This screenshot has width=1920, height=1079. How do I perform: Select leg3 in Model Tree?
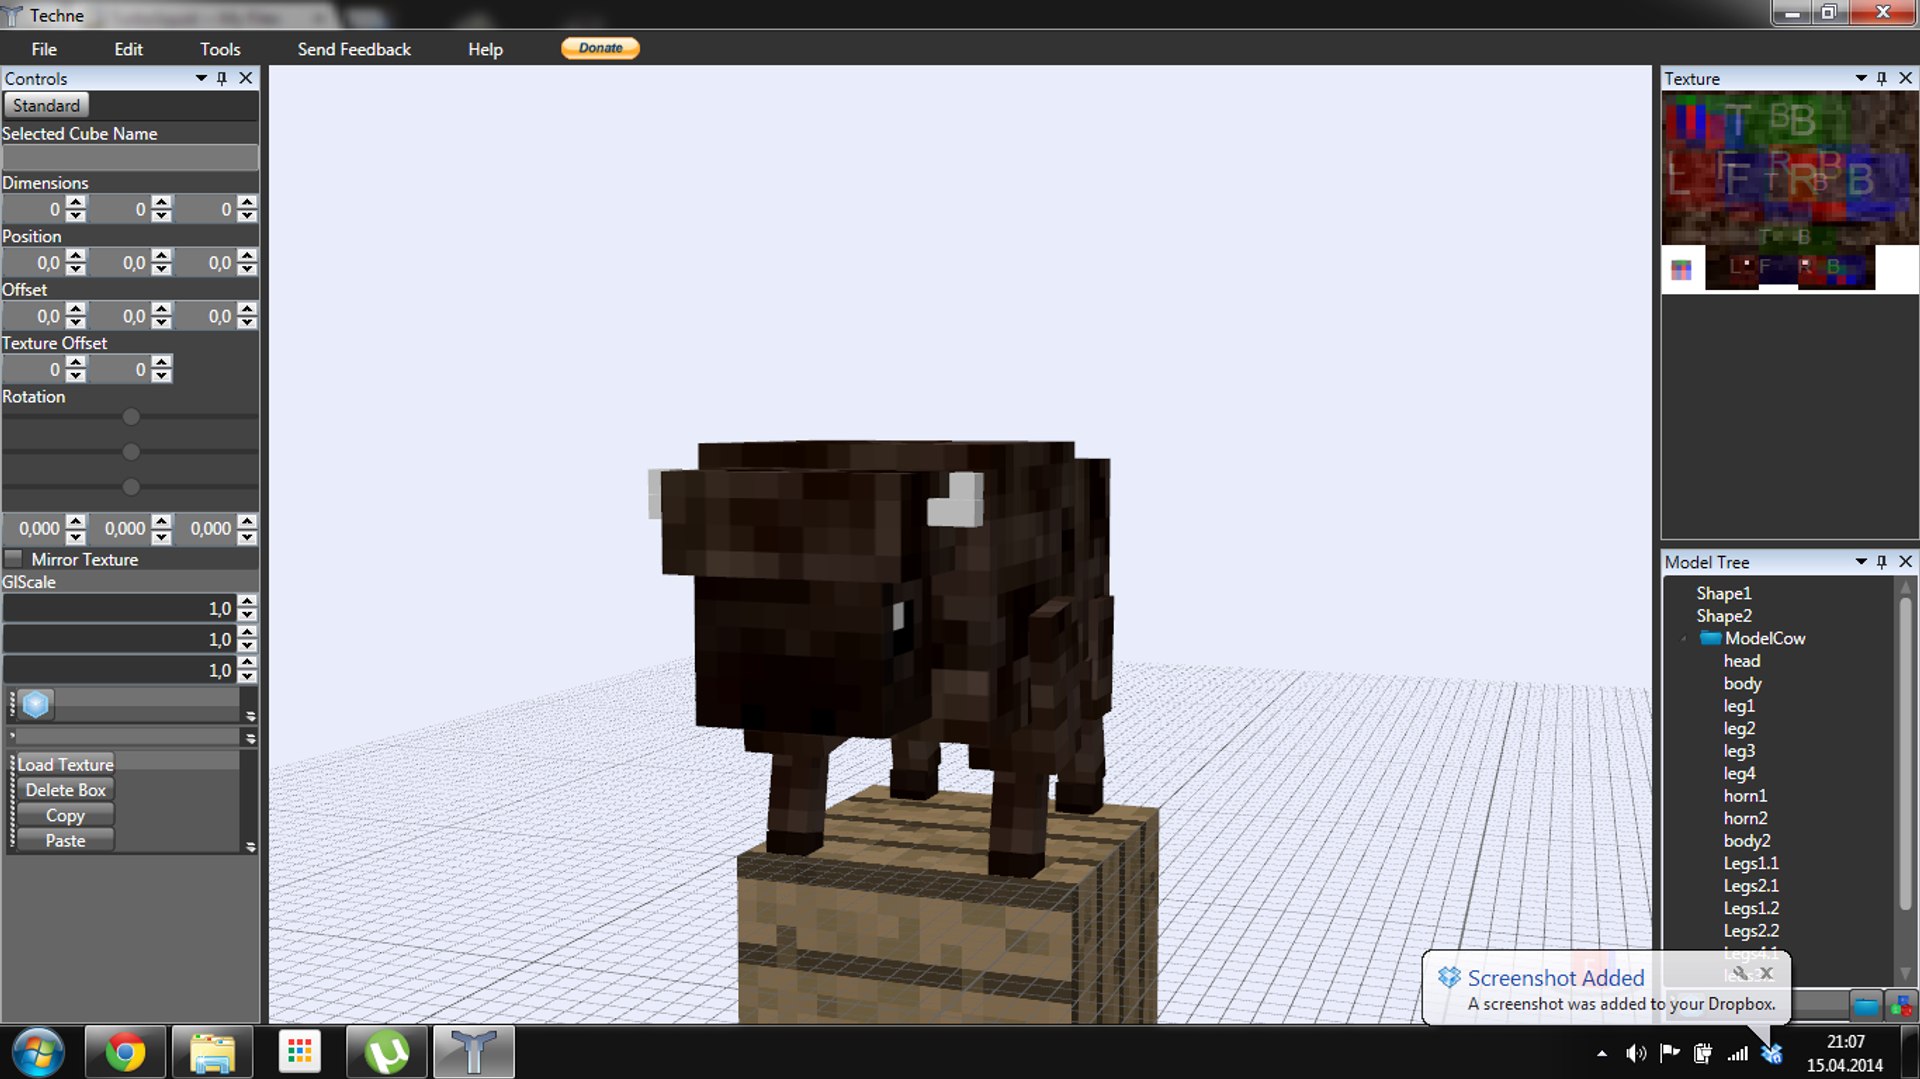[1739, 751]
